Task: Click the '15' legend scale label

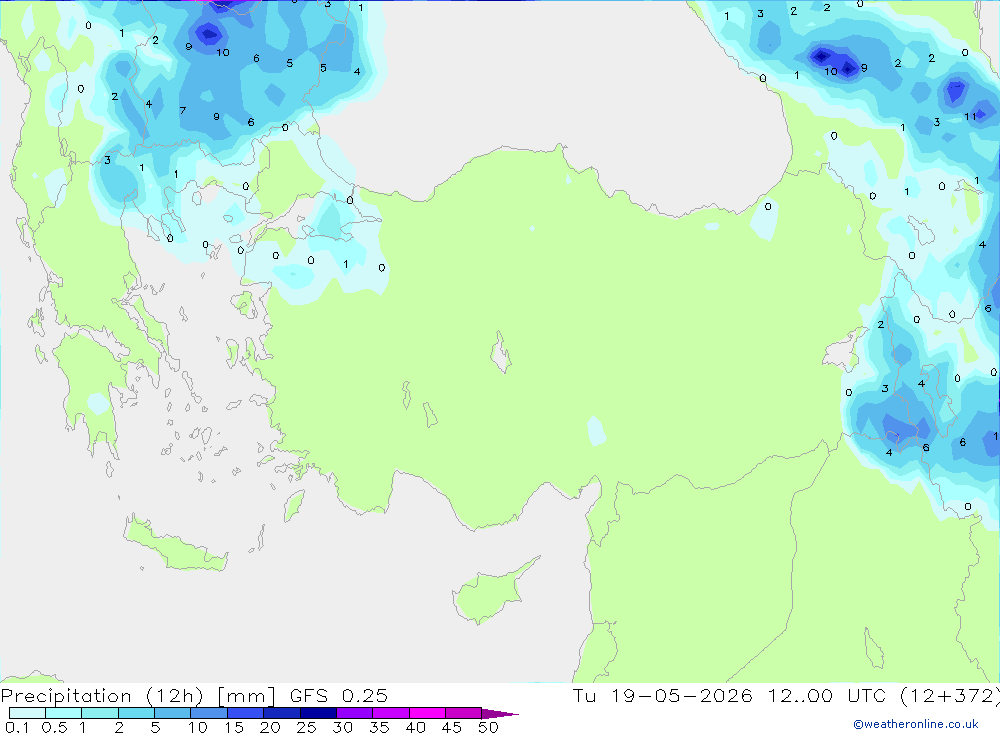Action: click(234, 727)
